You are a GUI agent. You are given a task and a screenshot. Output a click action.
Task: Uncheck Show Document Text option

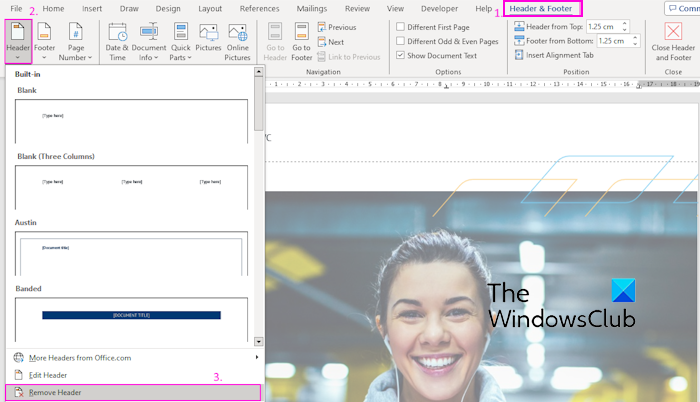pyautogui.click(x=401, y=55)
